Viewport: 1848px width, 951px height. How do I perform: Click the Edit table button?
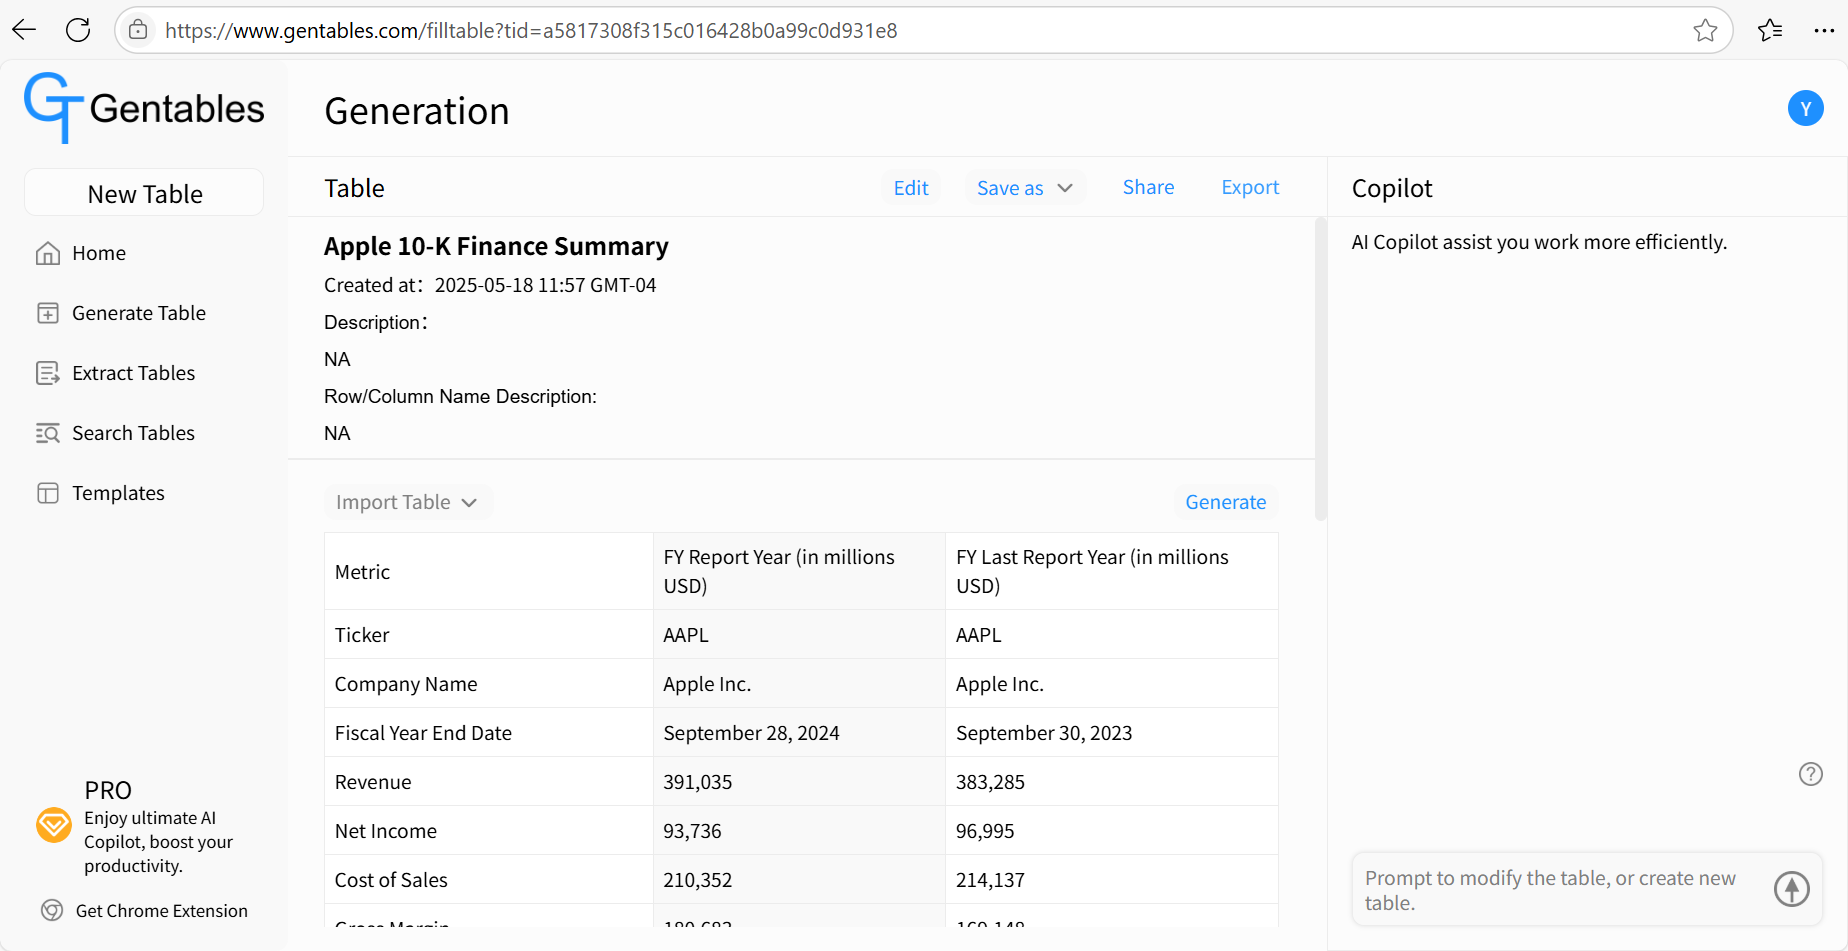coord(911,188)
